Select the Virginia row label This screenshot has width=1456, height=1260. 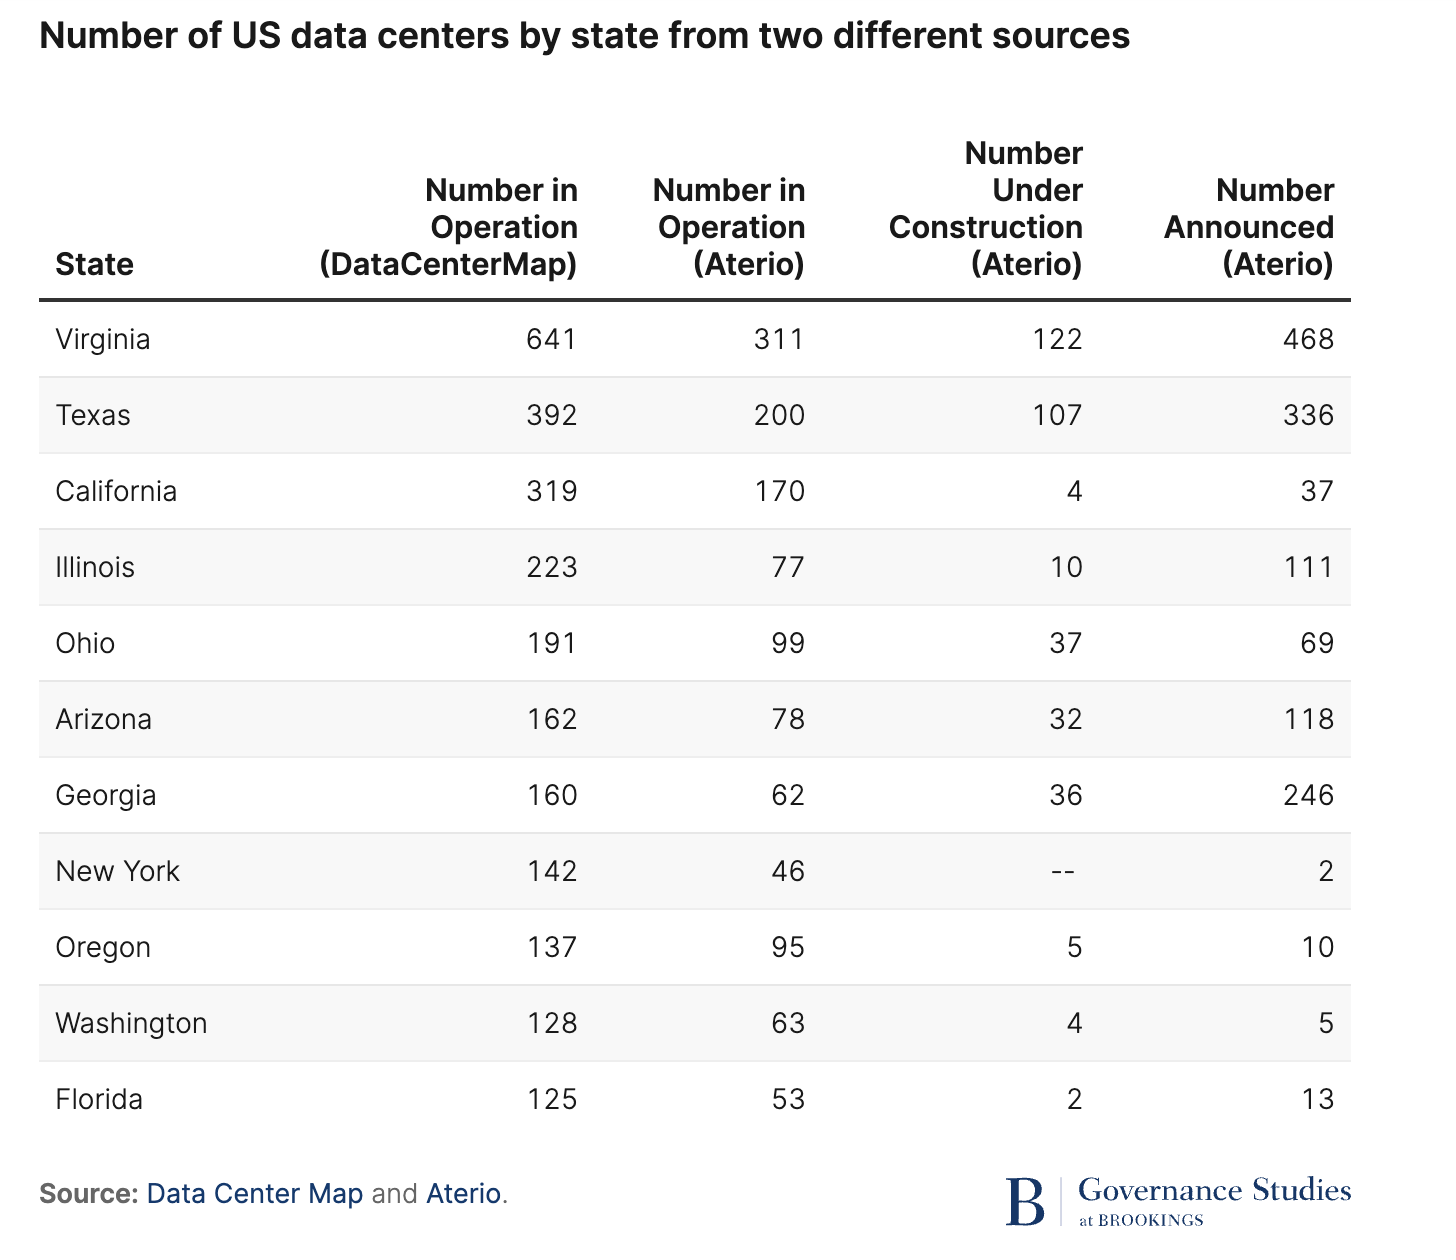tap(103, 340)
